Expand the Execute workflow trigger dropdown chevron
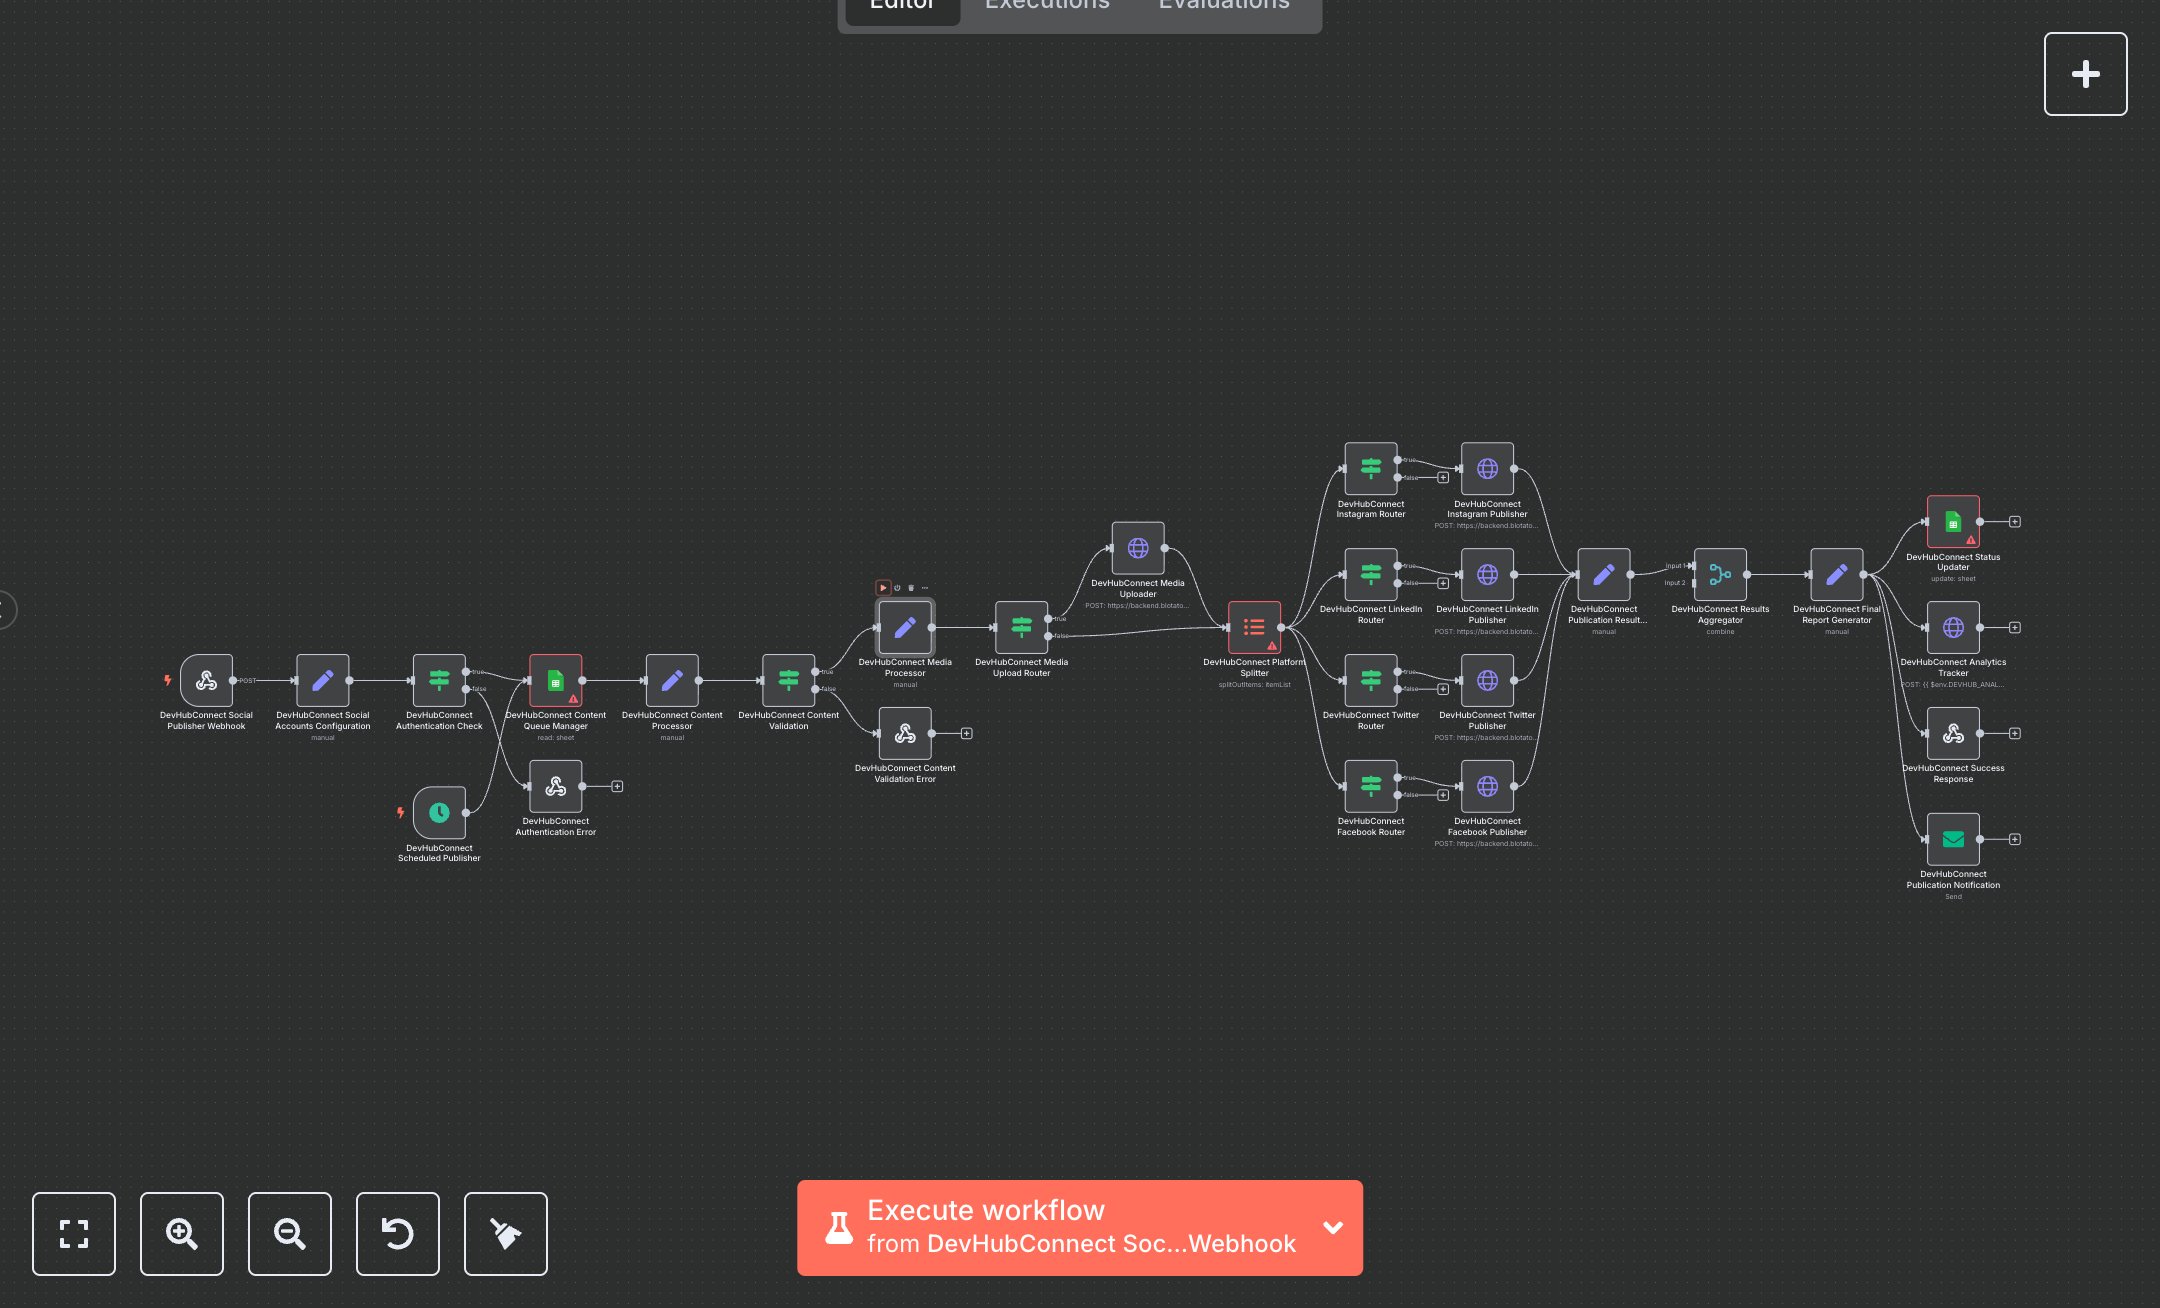Image resolution: width=2160 pixels, height=1308 pixels. coord(1333,1227)
